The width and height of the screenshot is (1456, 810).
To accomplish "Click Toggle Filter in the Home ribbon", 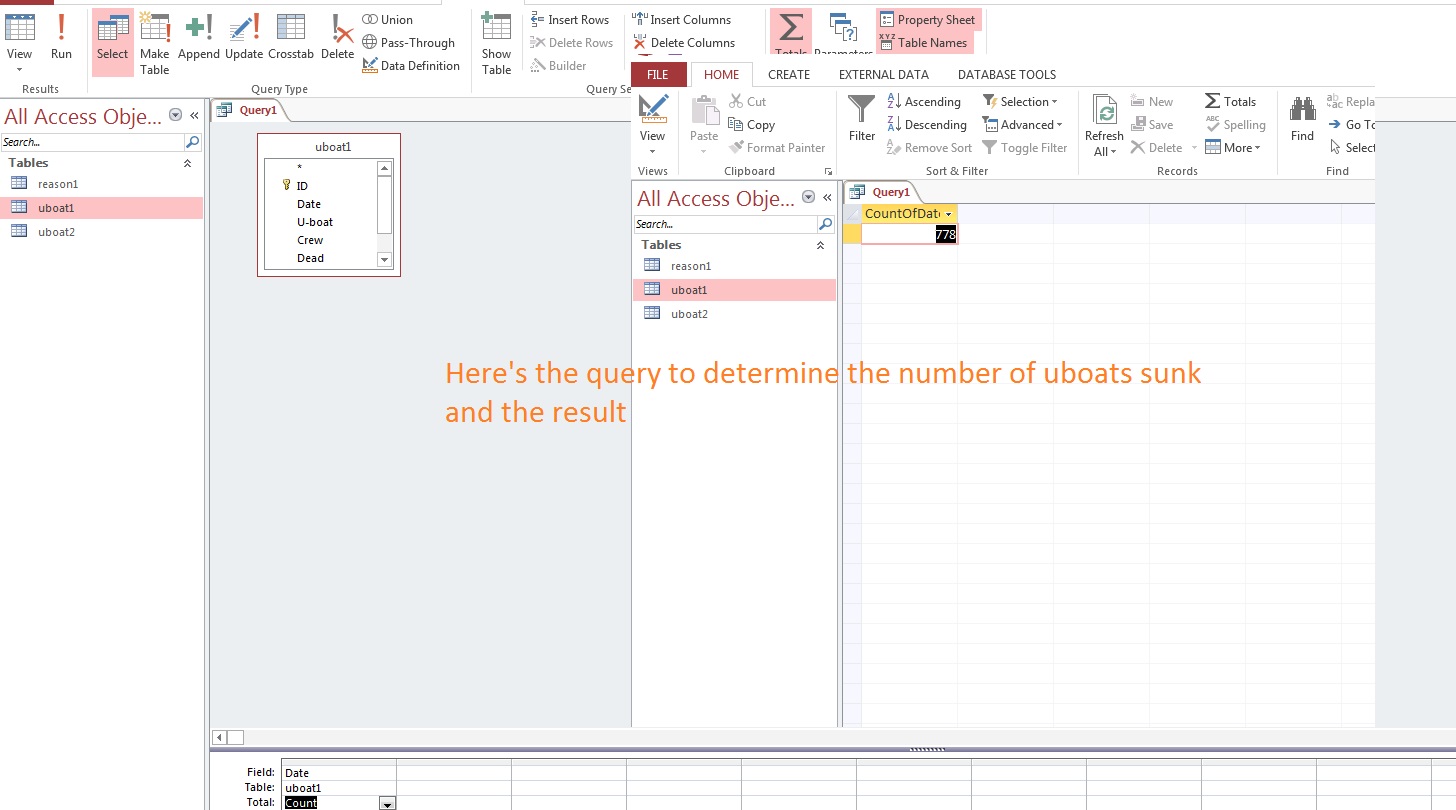I will [x=1025, y=147].
